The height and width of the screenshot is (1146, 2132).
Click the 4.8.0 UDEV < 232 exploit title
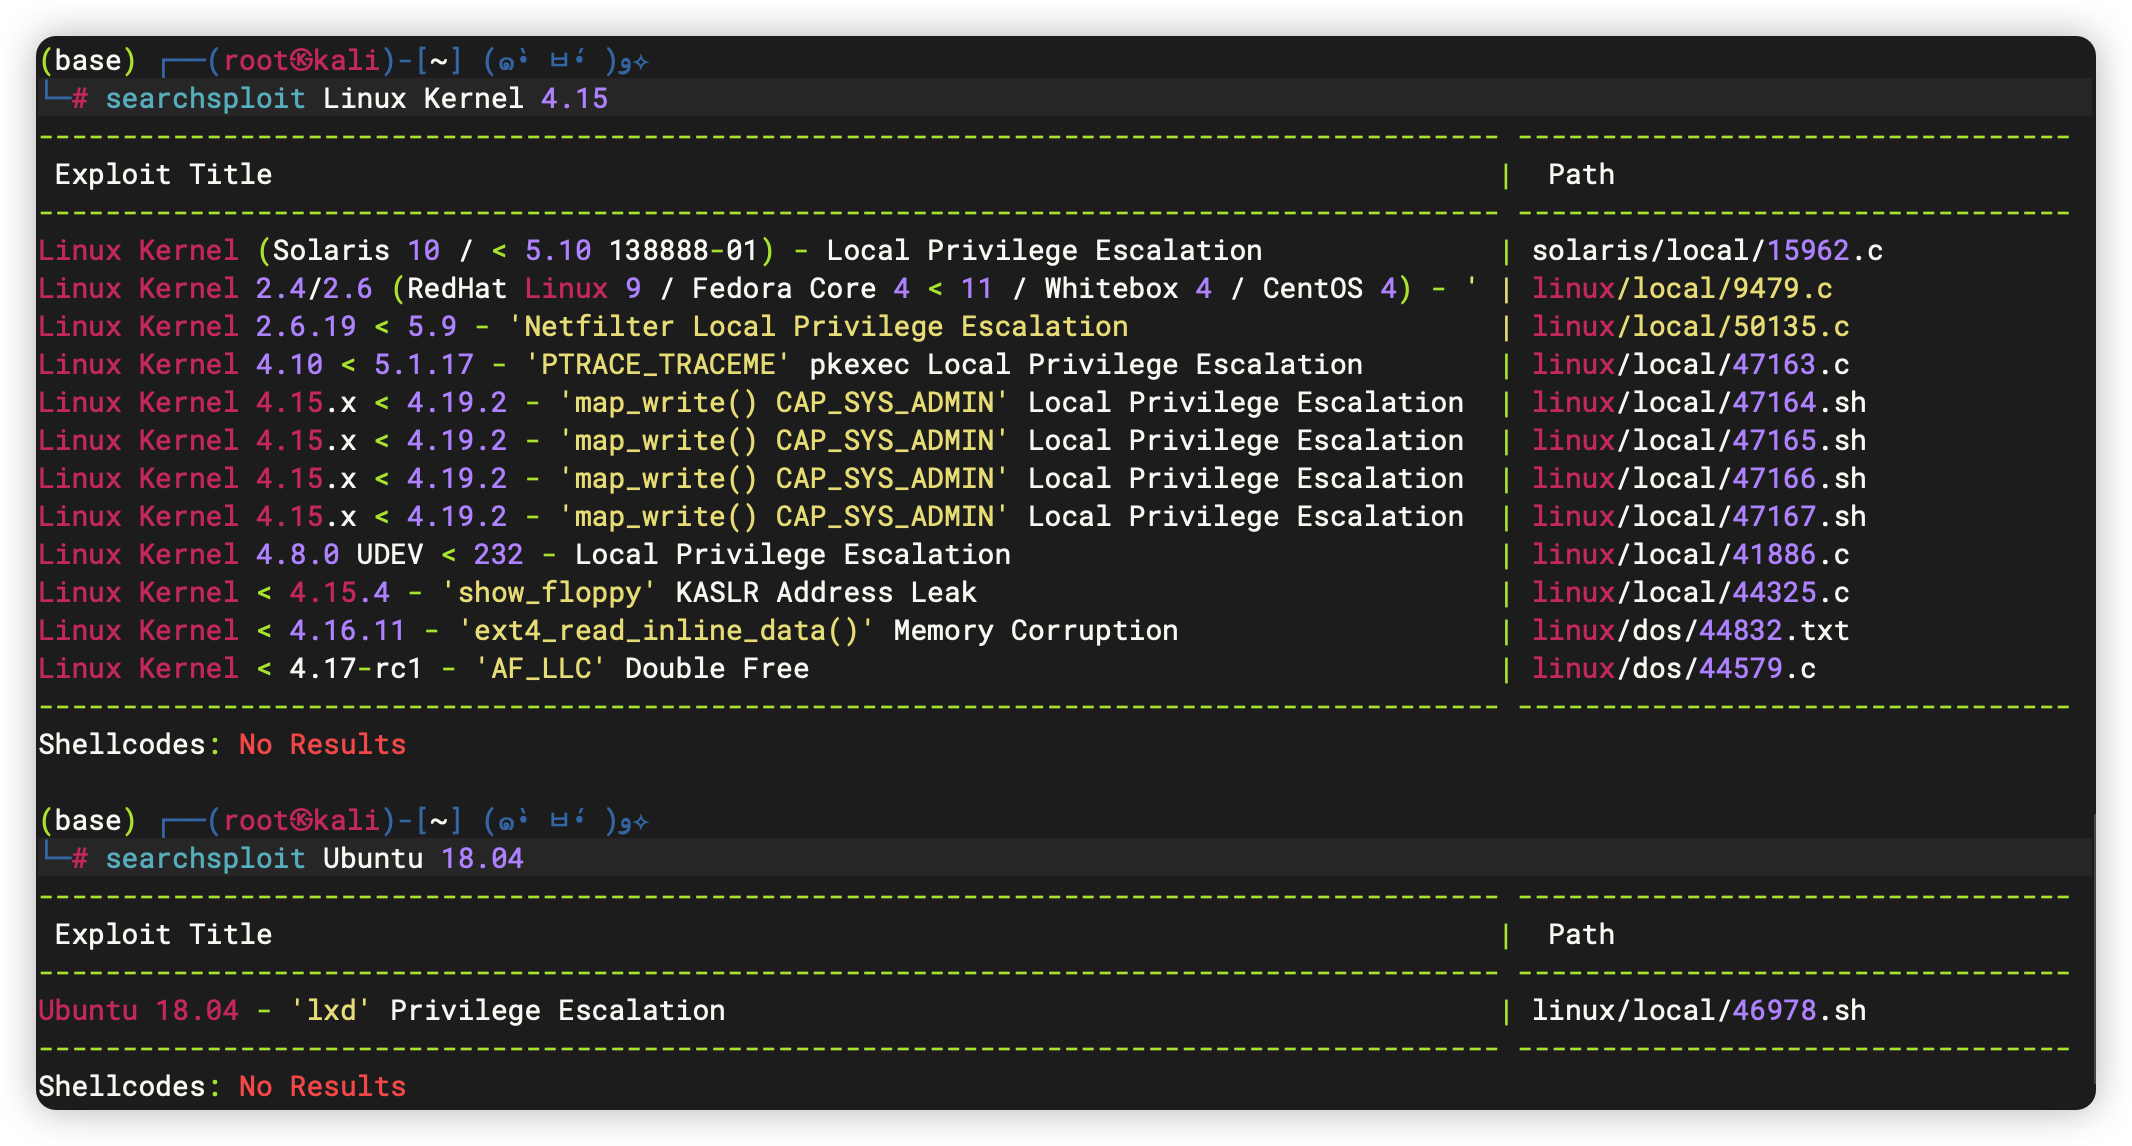pyautogui.click(x=524, y=554)
